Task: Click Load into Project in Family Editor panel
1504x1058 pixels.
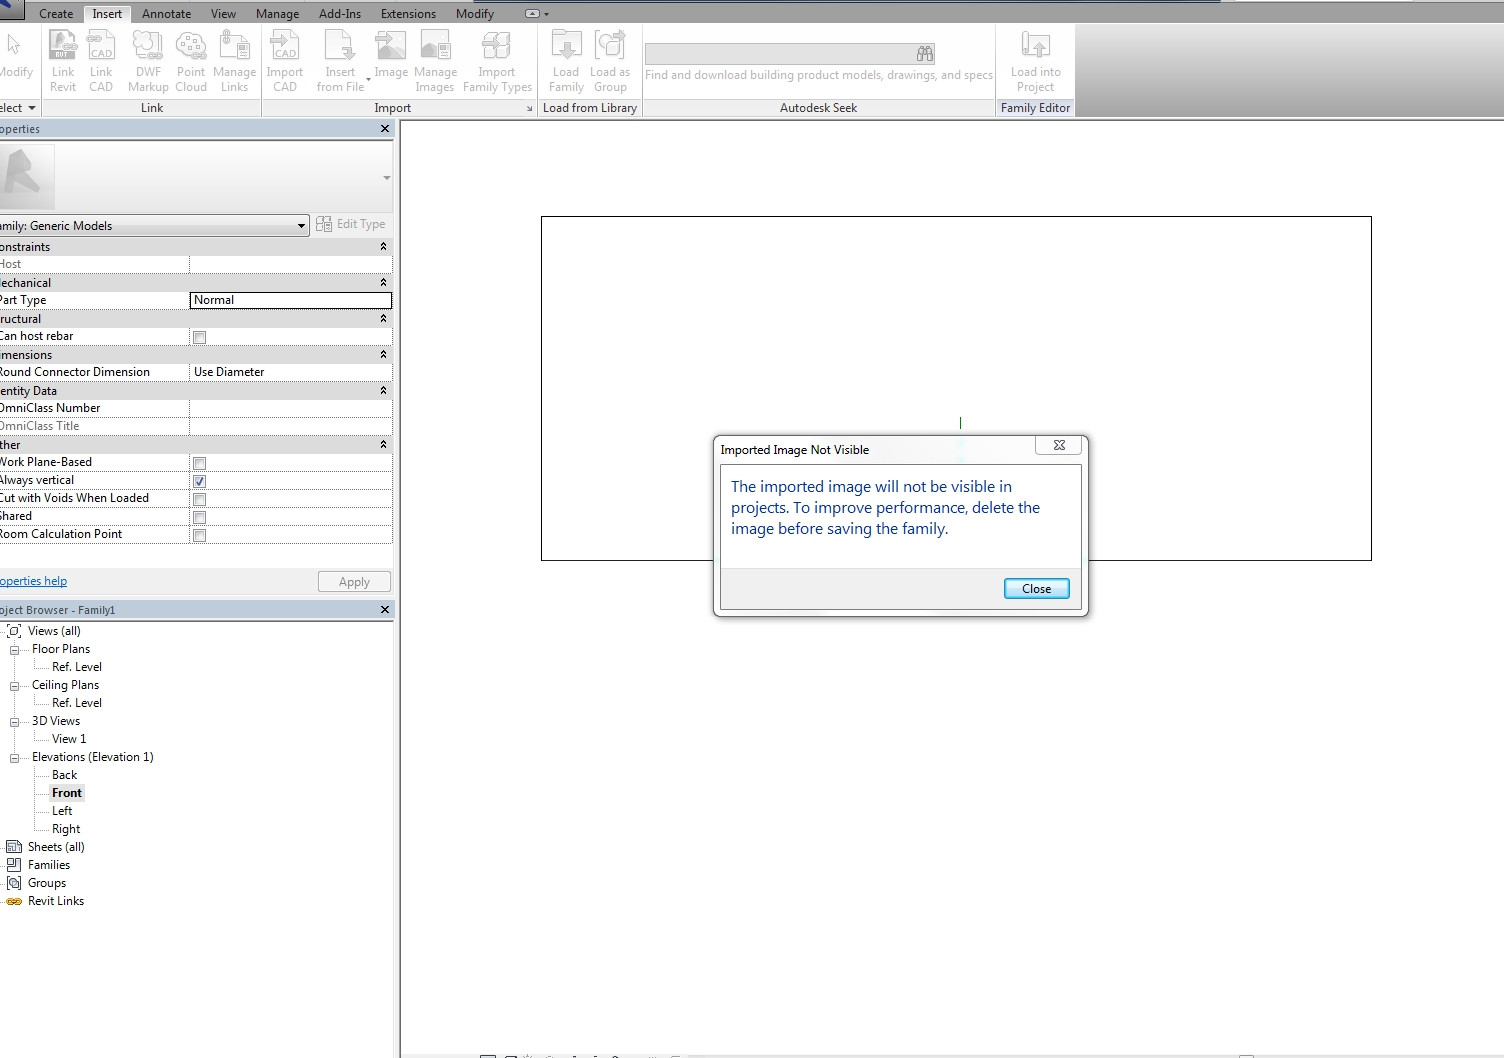Action: click(1035, 58)
